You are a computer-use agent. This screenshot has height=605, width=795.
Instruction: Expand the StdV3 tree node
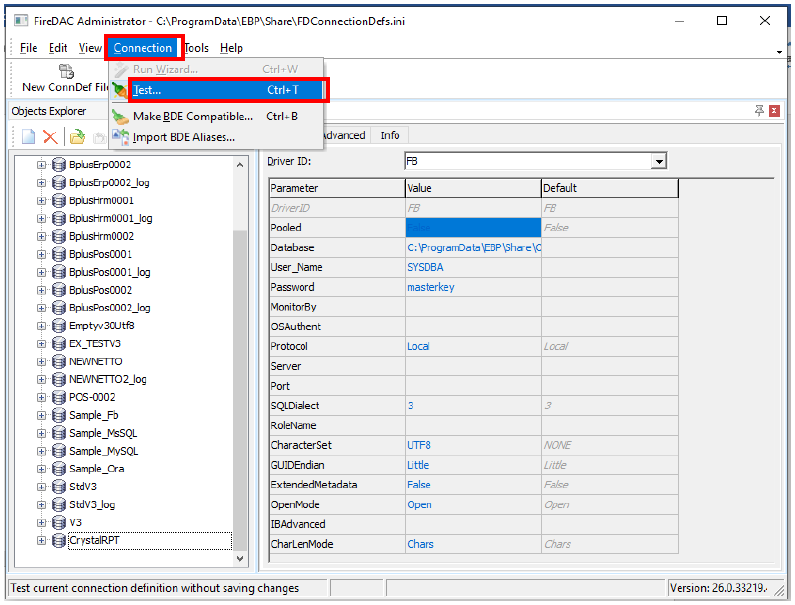coord(41,487)
